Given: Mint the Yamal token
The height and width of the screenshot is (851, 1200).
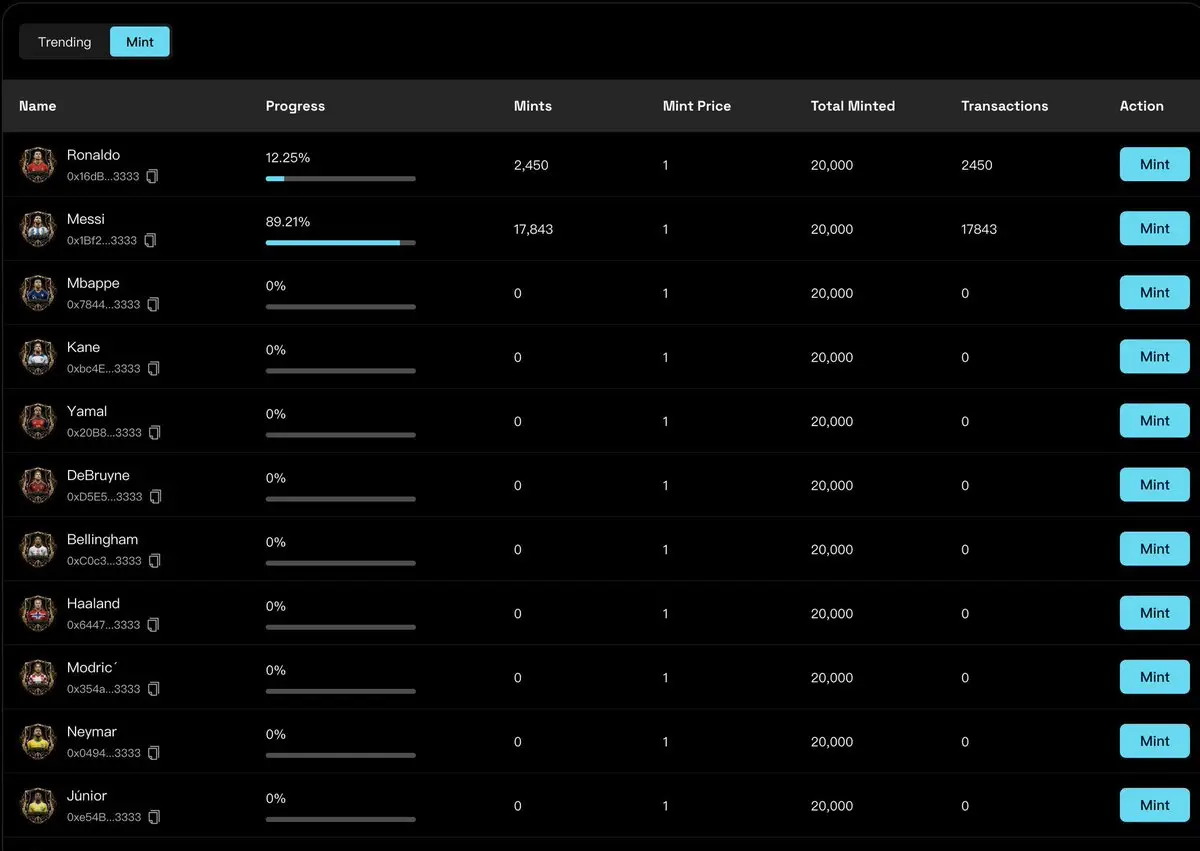Looking at the screenshot, I should (x=1155, y=421).
